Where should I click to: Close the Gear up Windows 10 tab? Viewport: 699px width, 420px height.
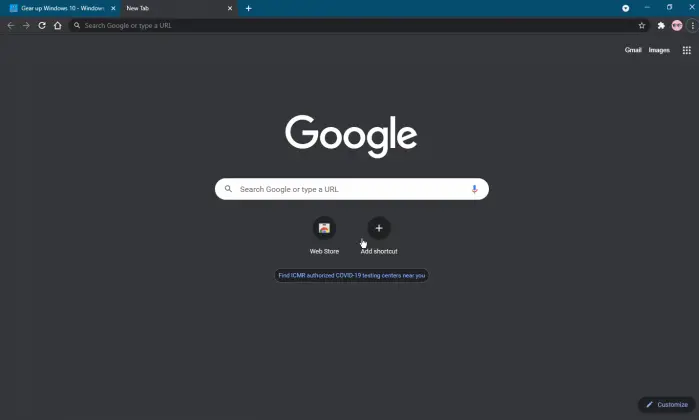tap(113, 8)
